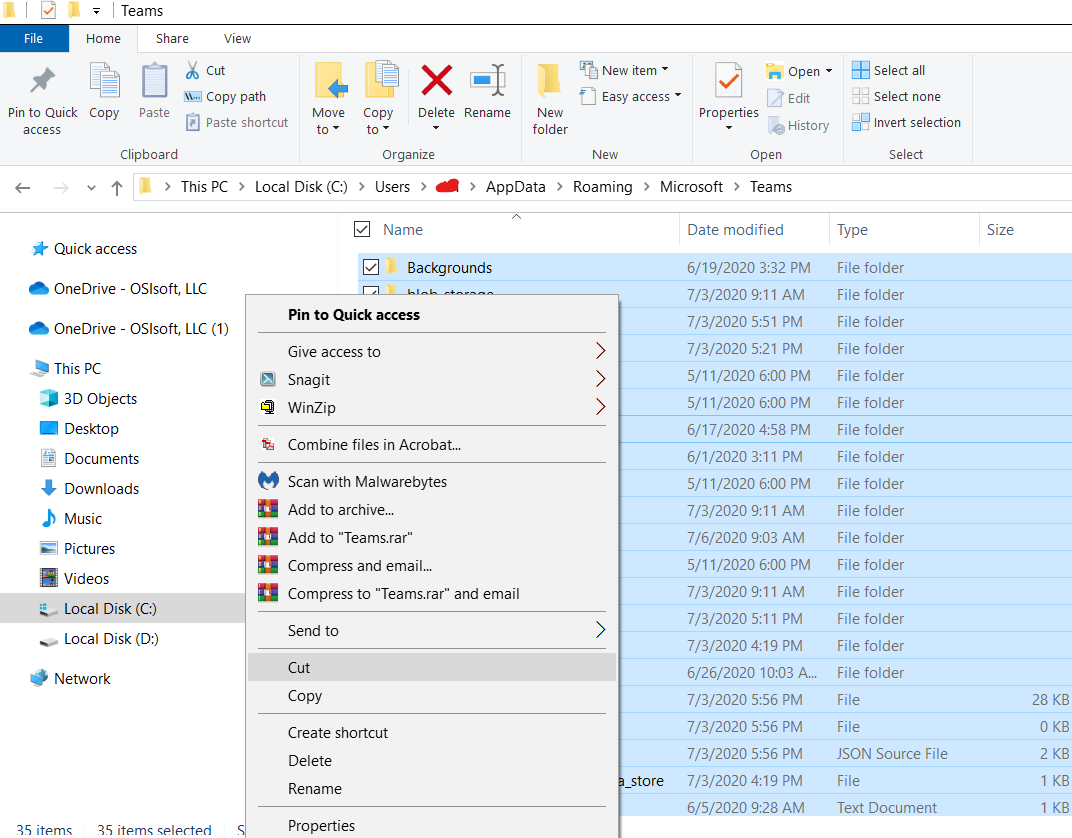Screen dimensions: 1072x838
Task: Click the Up arrow navigation button
Action: 117,188
